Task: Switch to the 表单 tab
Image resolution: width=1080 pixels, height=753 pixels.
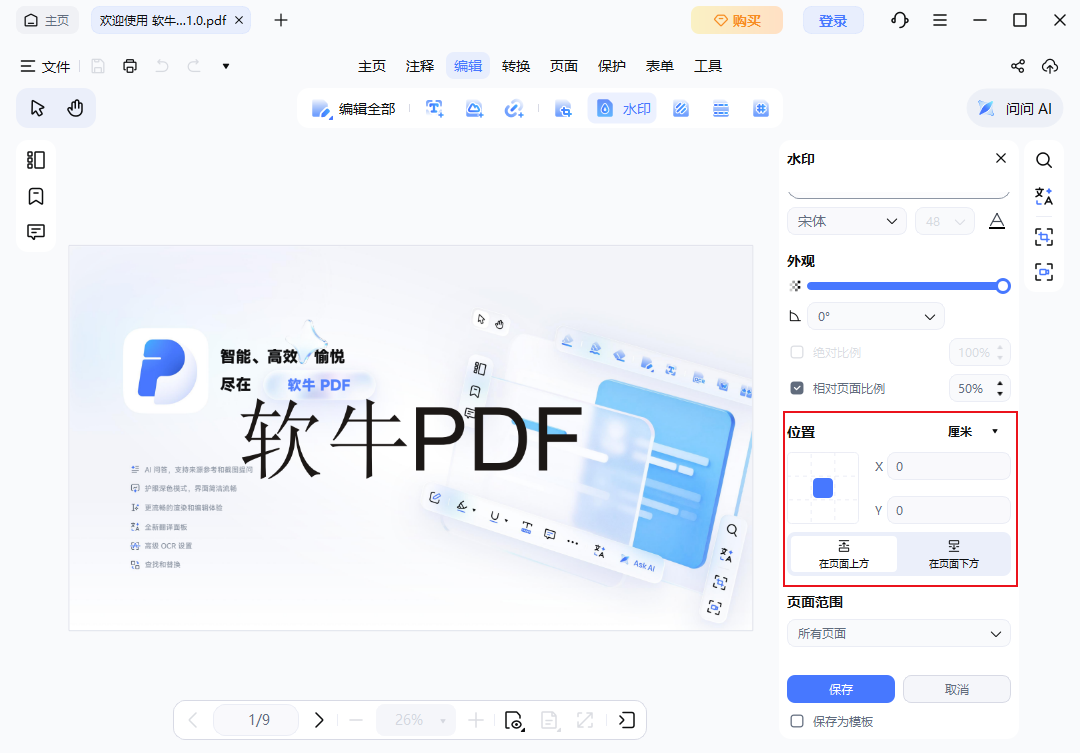Action: (x=659, y=66)
